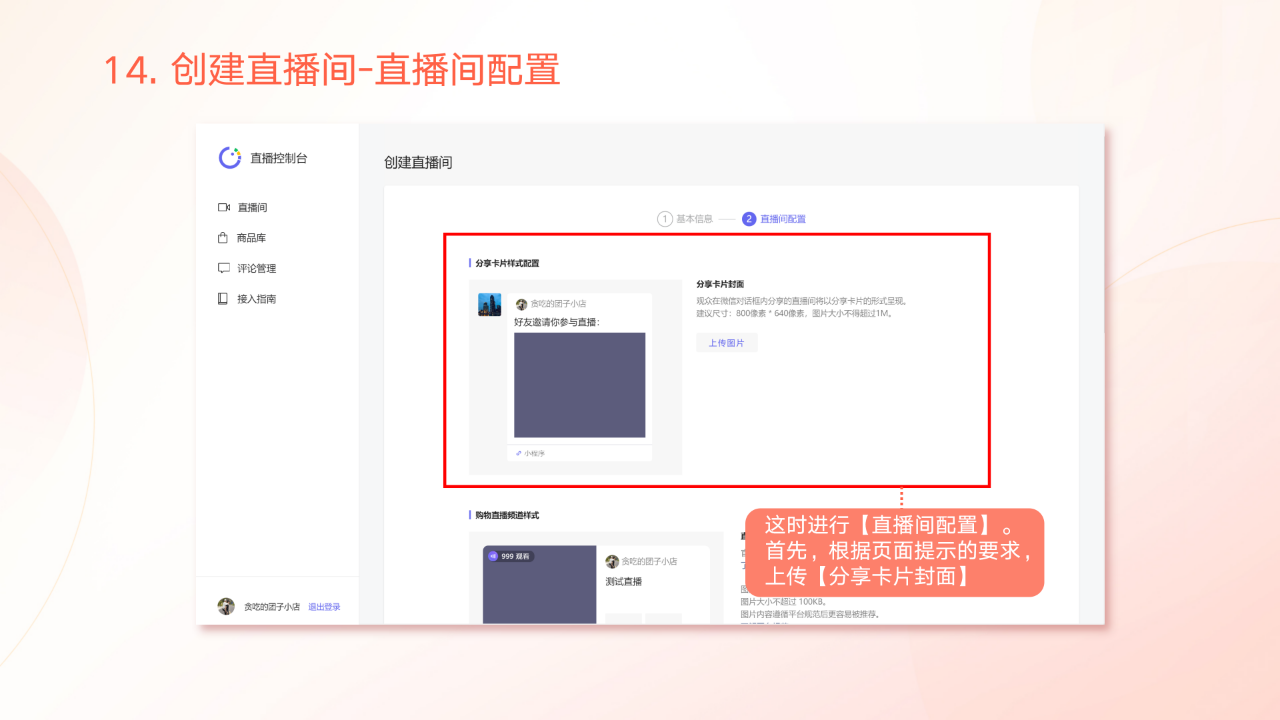1280x720 pixels.
Task: Click the 999 观看 viewers badge
Action: [x=511, y=556]
